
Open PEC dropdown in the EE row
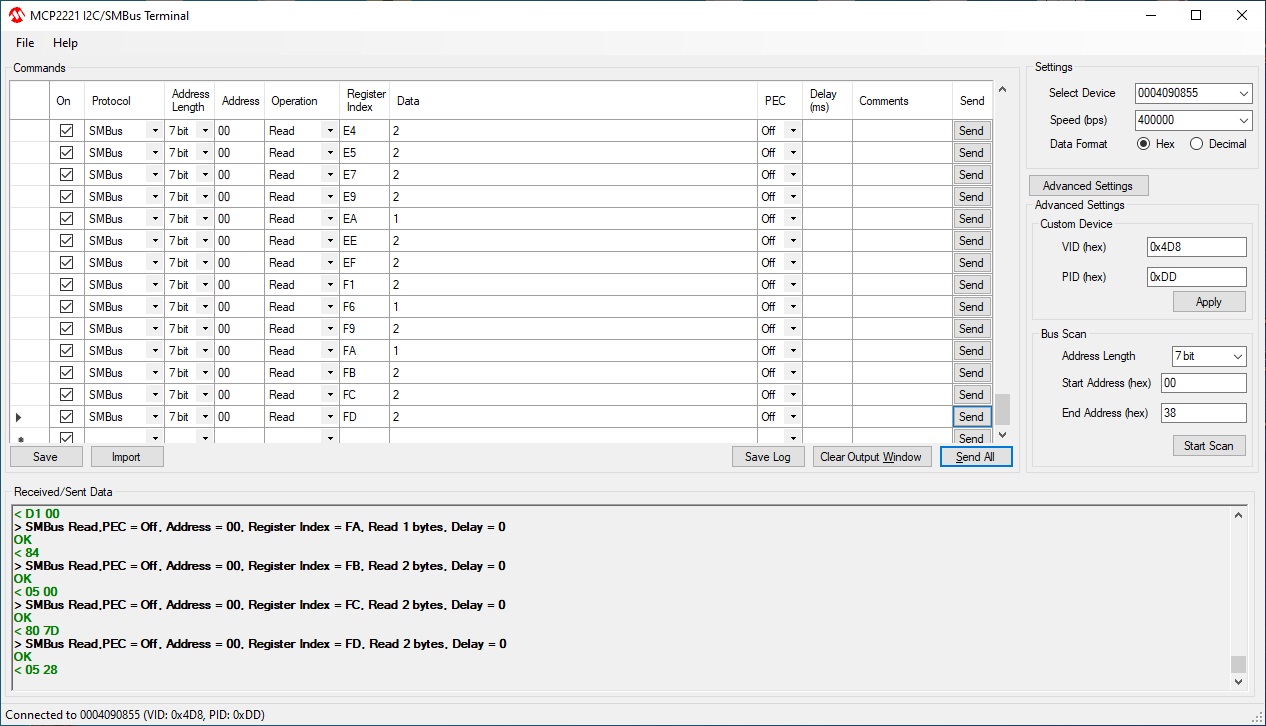pos(793,241)
